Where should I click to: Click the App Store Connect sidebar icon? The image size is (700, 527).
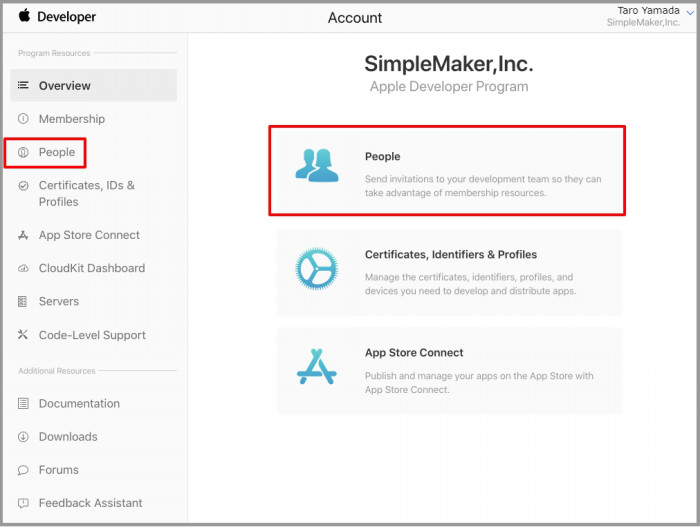tap(23, 235)
